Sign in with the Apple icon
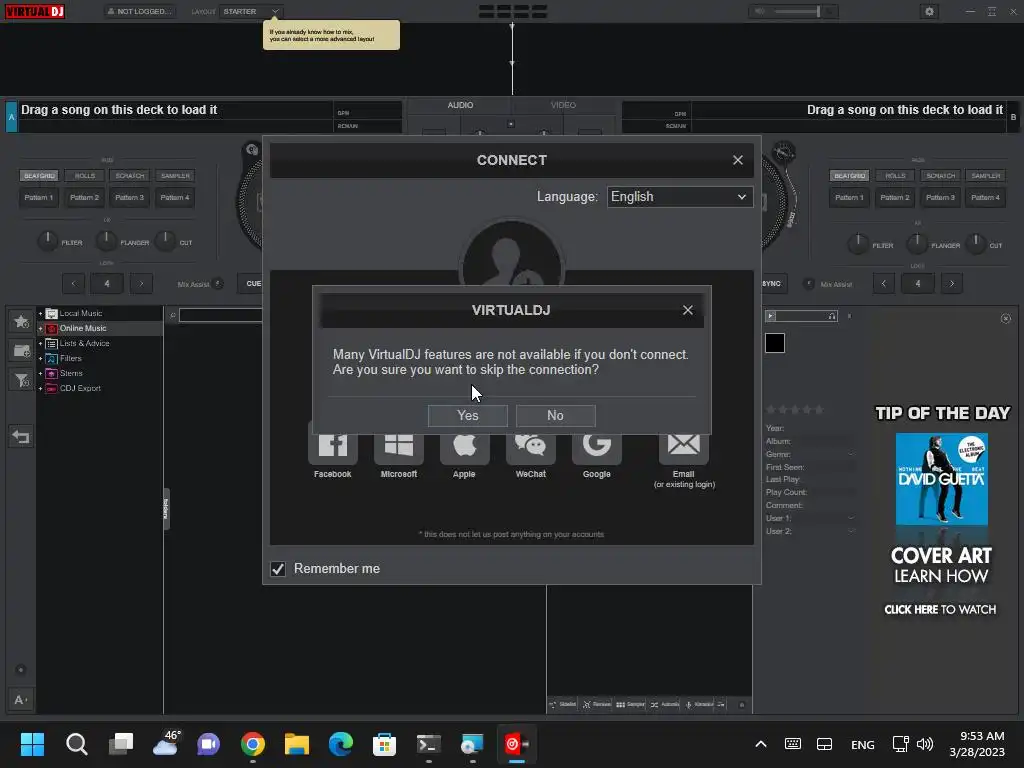The height and width of the screenshot is (768, 1024). click(464, 447)
